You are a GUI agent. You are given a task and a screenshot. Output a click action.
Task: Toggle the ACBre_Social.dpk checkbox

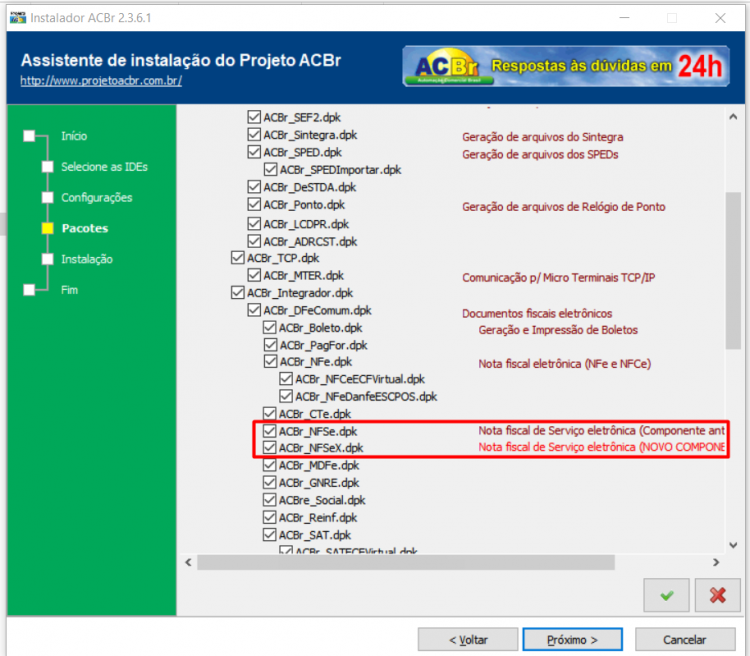(270, 500)
